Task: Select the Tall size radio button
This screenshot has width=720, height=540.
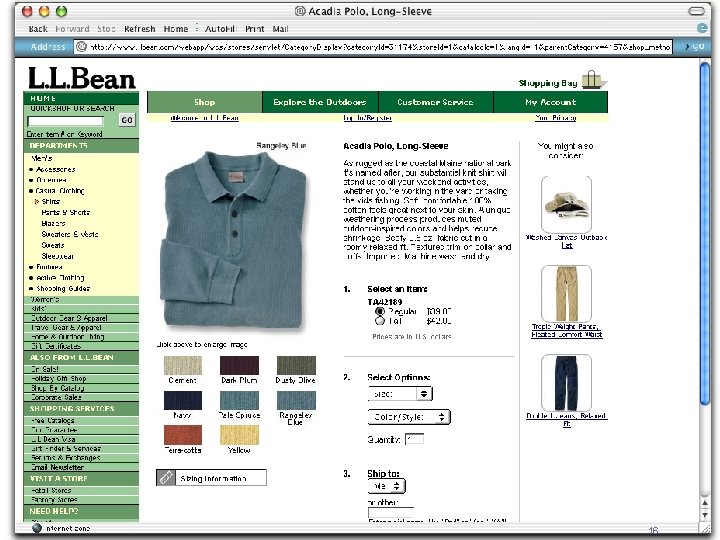Action: tap(380, 321)
